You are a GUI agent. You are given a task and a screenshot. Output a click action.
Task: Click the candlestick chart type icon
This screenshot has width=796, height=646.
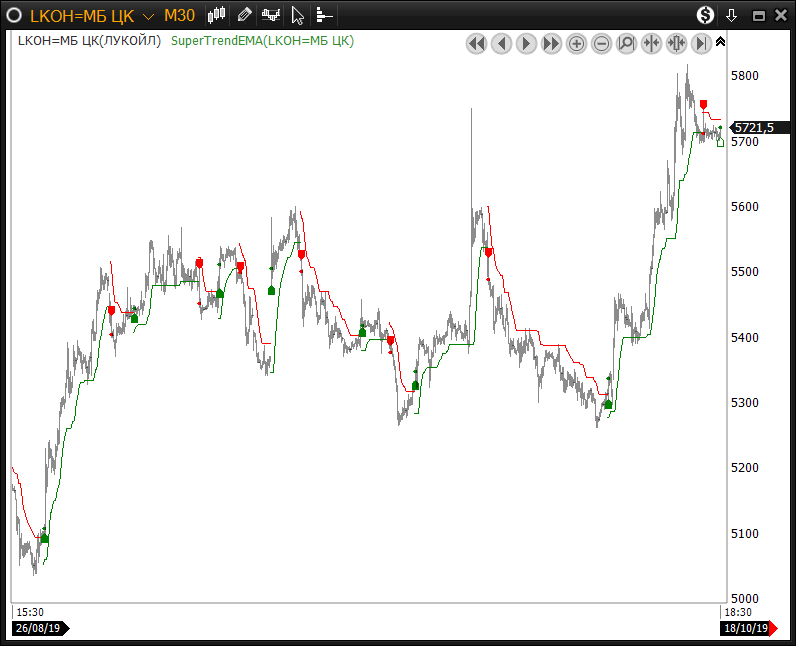pyautogui.click(x=218, y=15)
